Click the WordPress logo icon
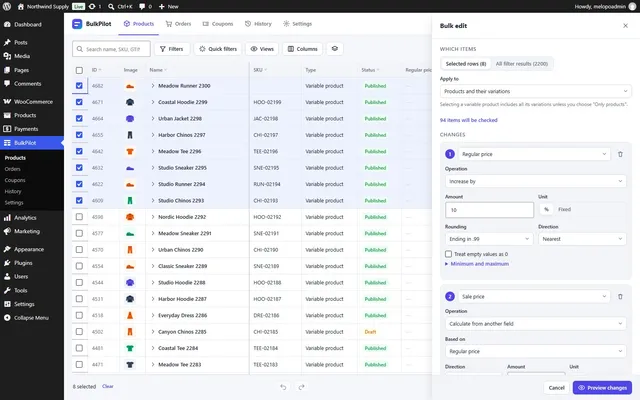Image resolution: width=640 pixels, height=400 pixels. [7, 6]
